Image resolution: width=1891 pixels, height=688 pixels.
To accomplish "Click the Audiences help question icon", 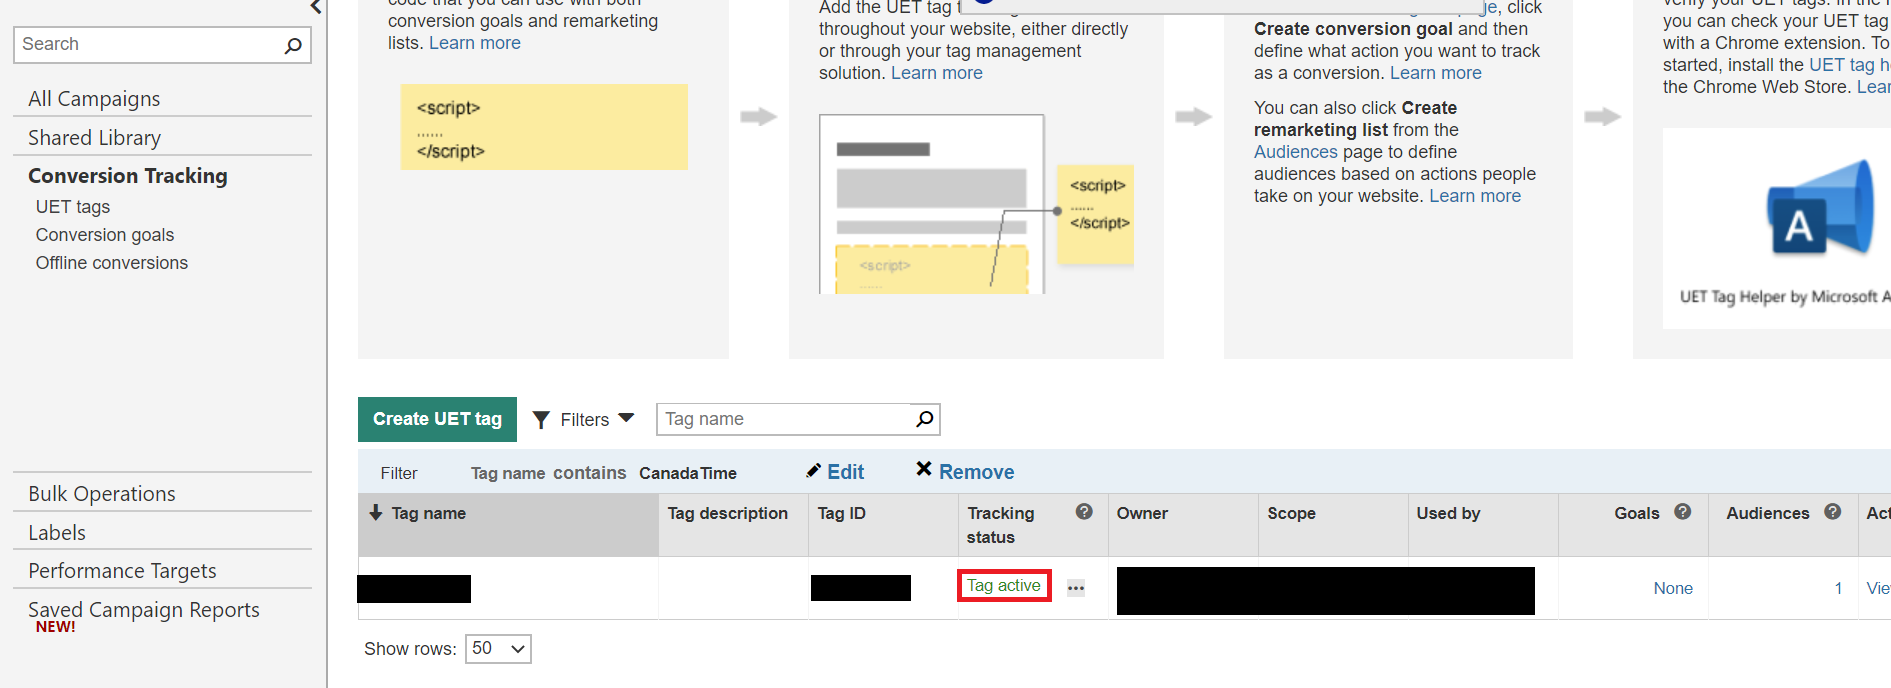I will click(x=1833, y=512).
